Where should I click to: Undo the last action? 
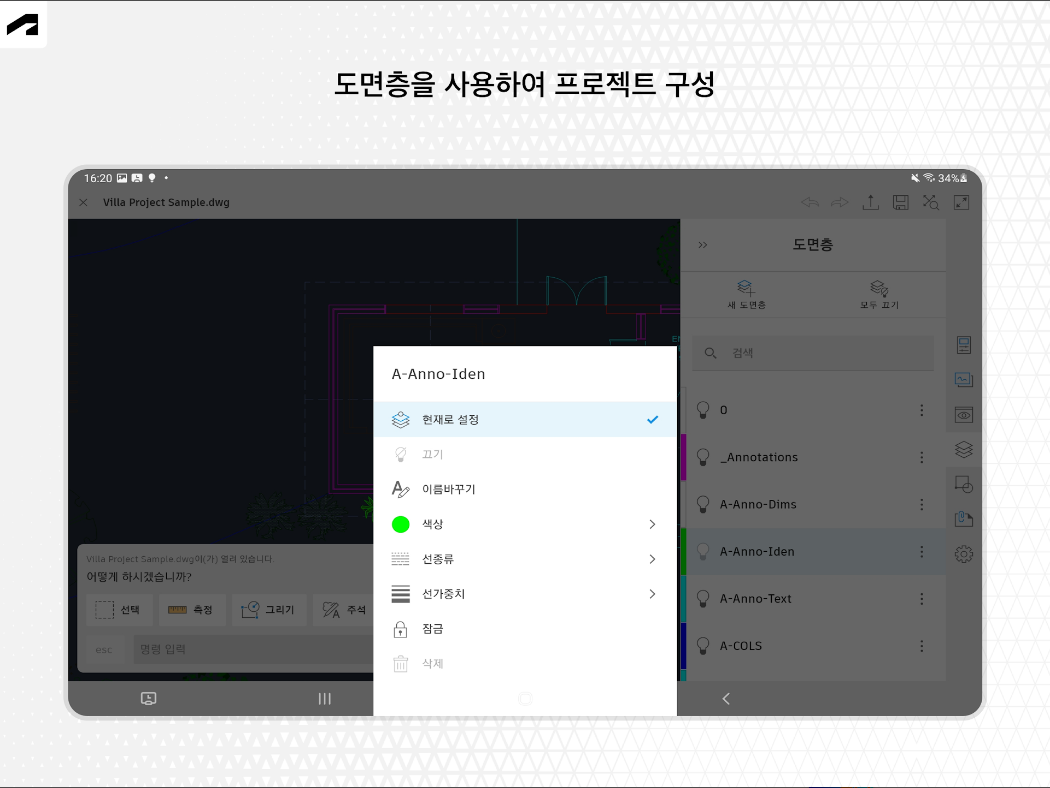click(x=811, y=202)
